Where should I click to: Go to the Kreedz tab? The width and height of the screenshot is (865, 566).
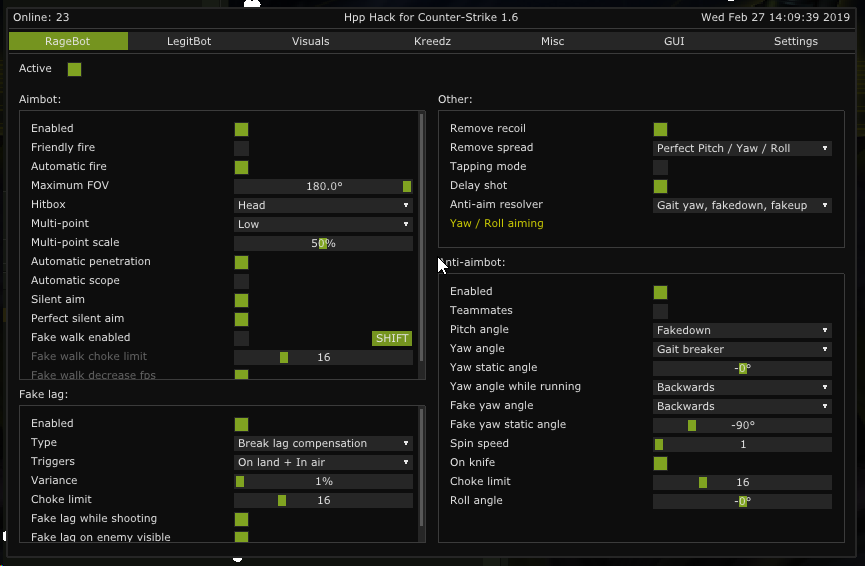tap(432, 41)
